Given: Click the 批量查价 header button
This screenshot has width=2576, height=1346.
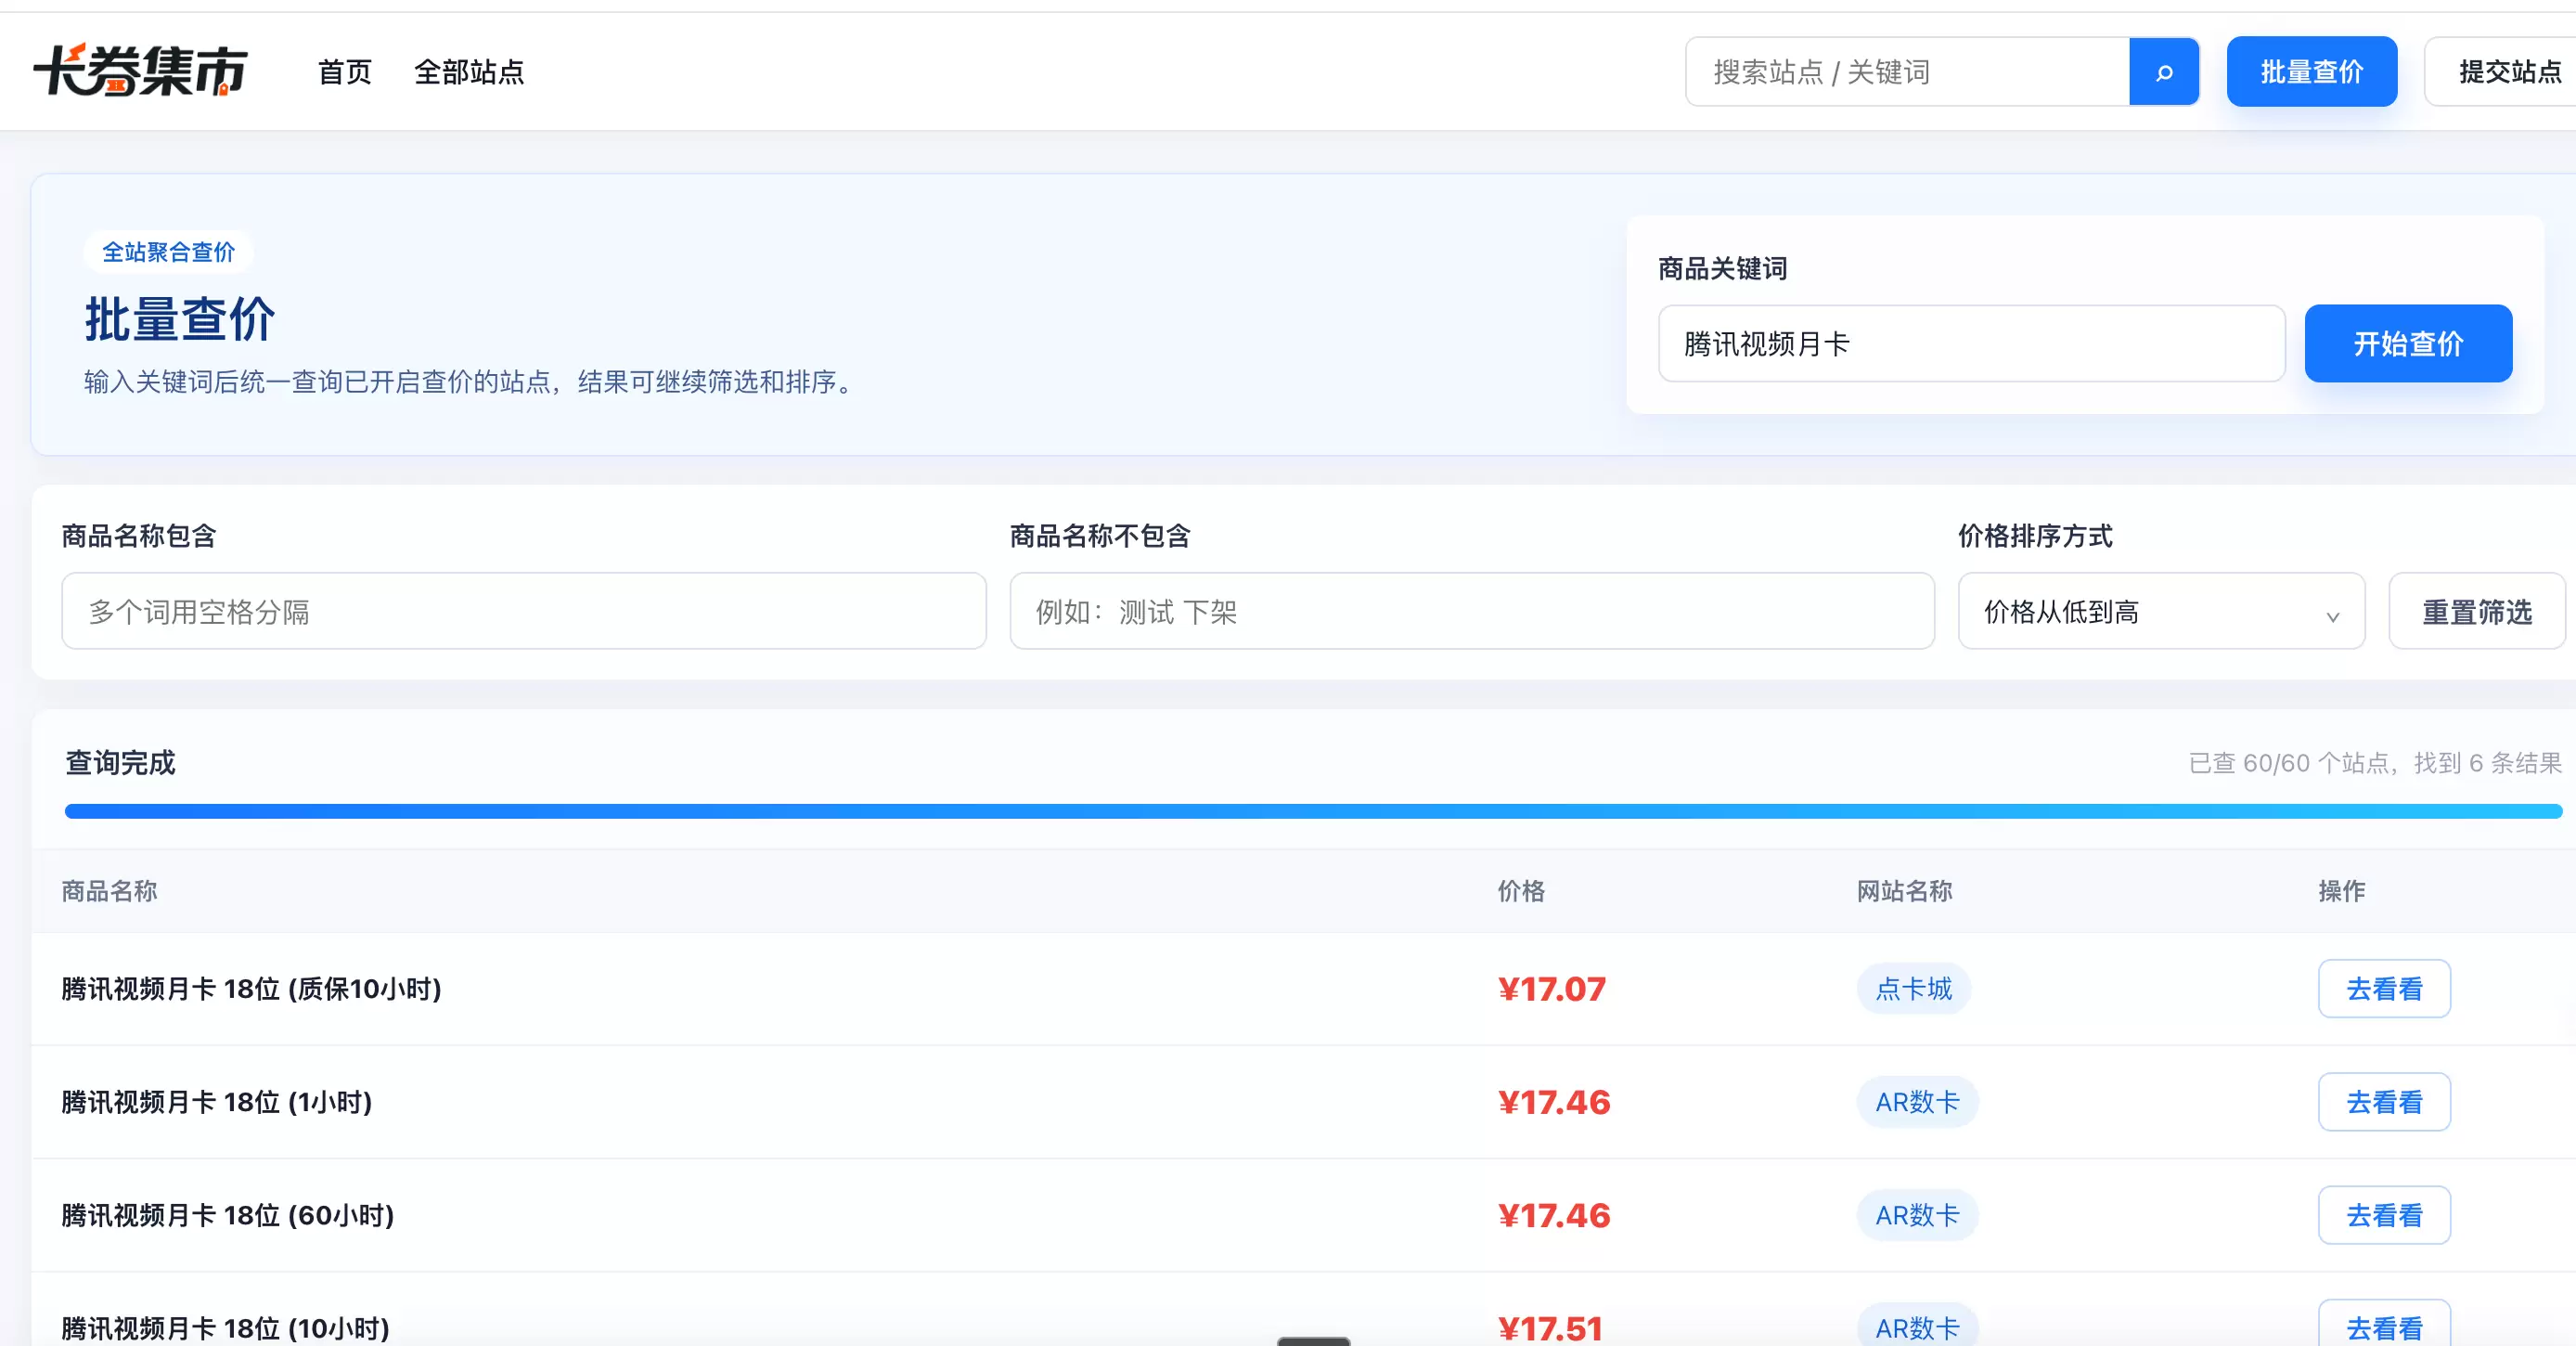Looking at the screenshot, I should [2312, 72].
